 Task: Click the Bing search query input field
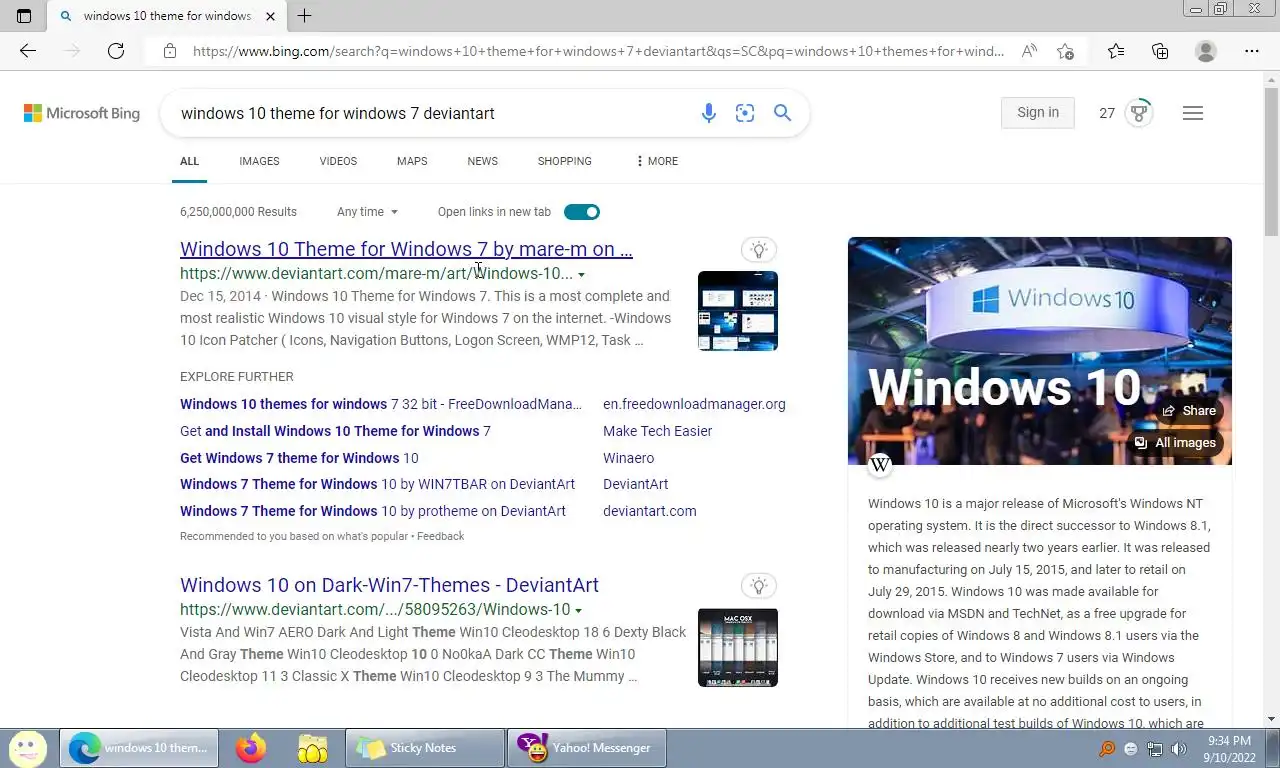pyautogui.click(x=430, y=113)
